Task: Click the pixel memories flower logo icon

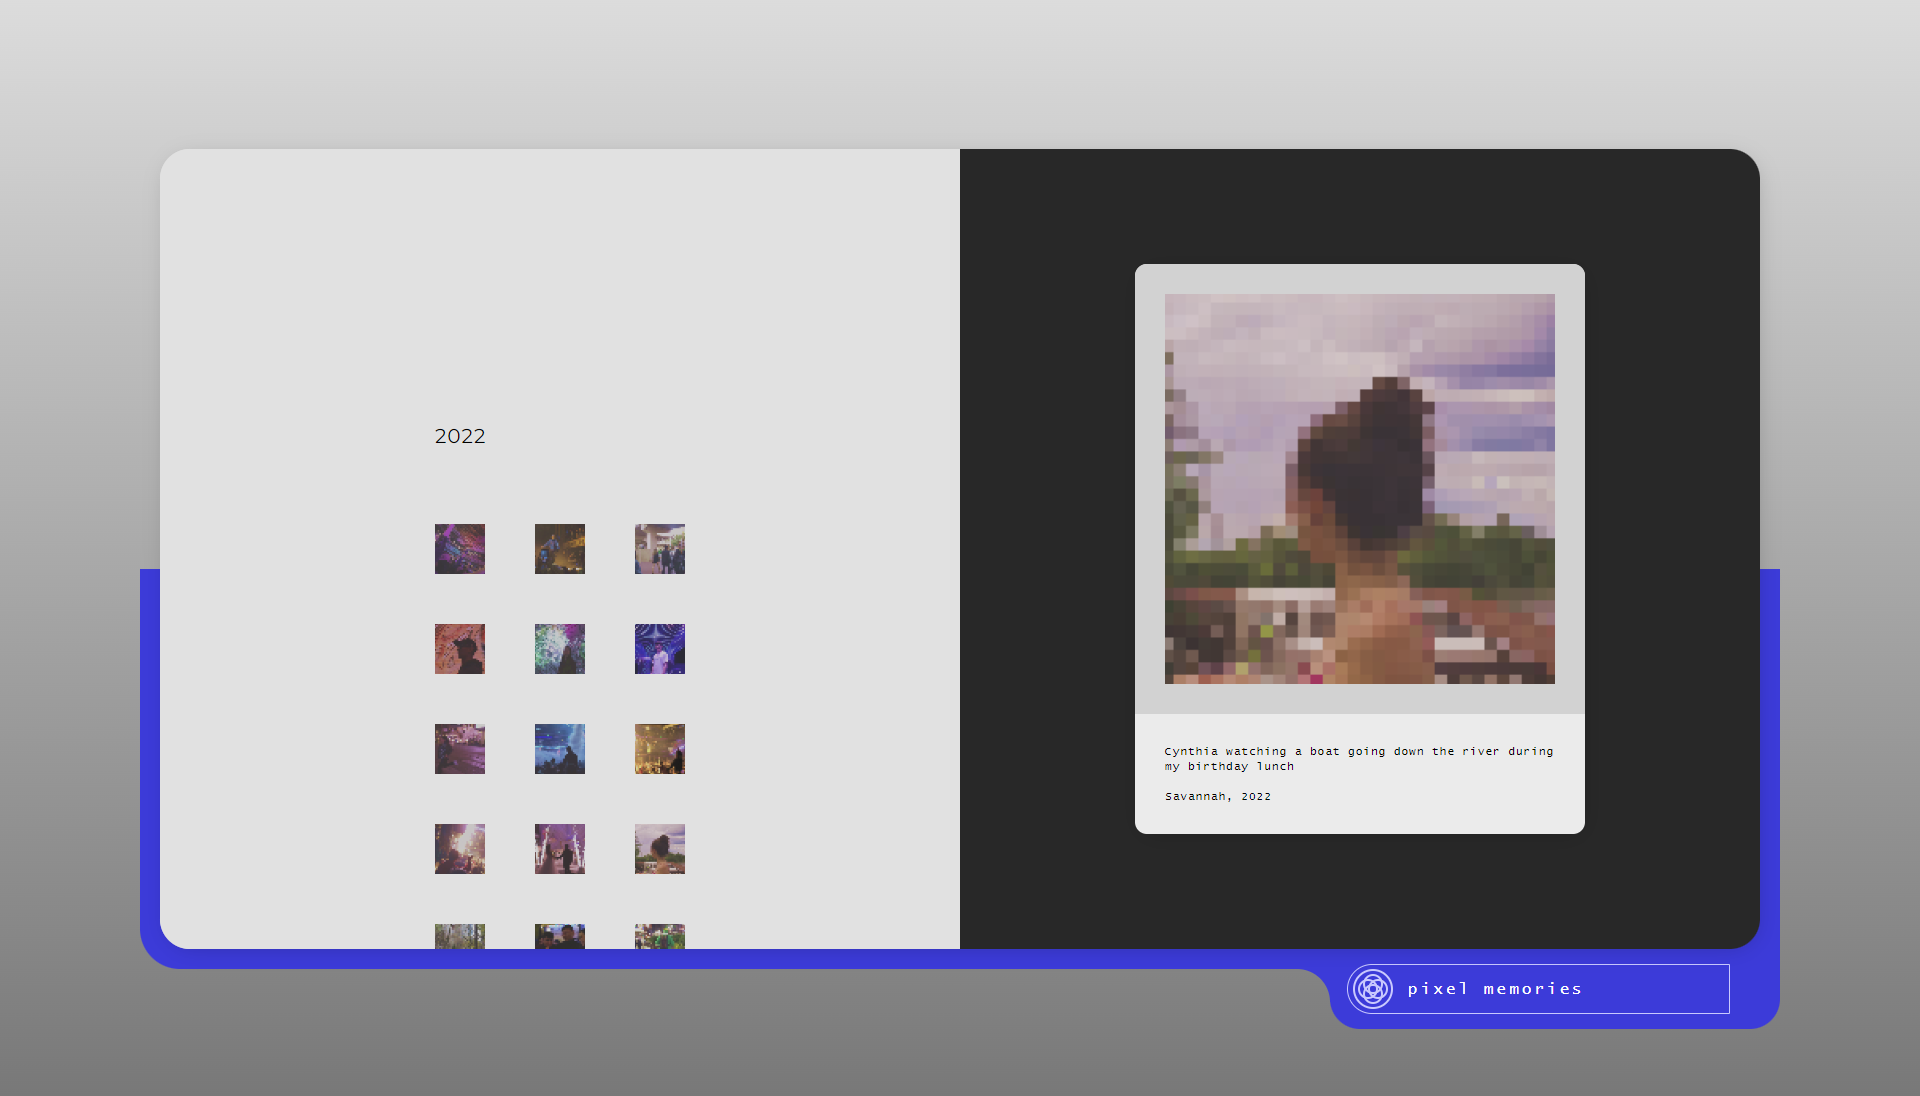Action: click(1373, 989)
